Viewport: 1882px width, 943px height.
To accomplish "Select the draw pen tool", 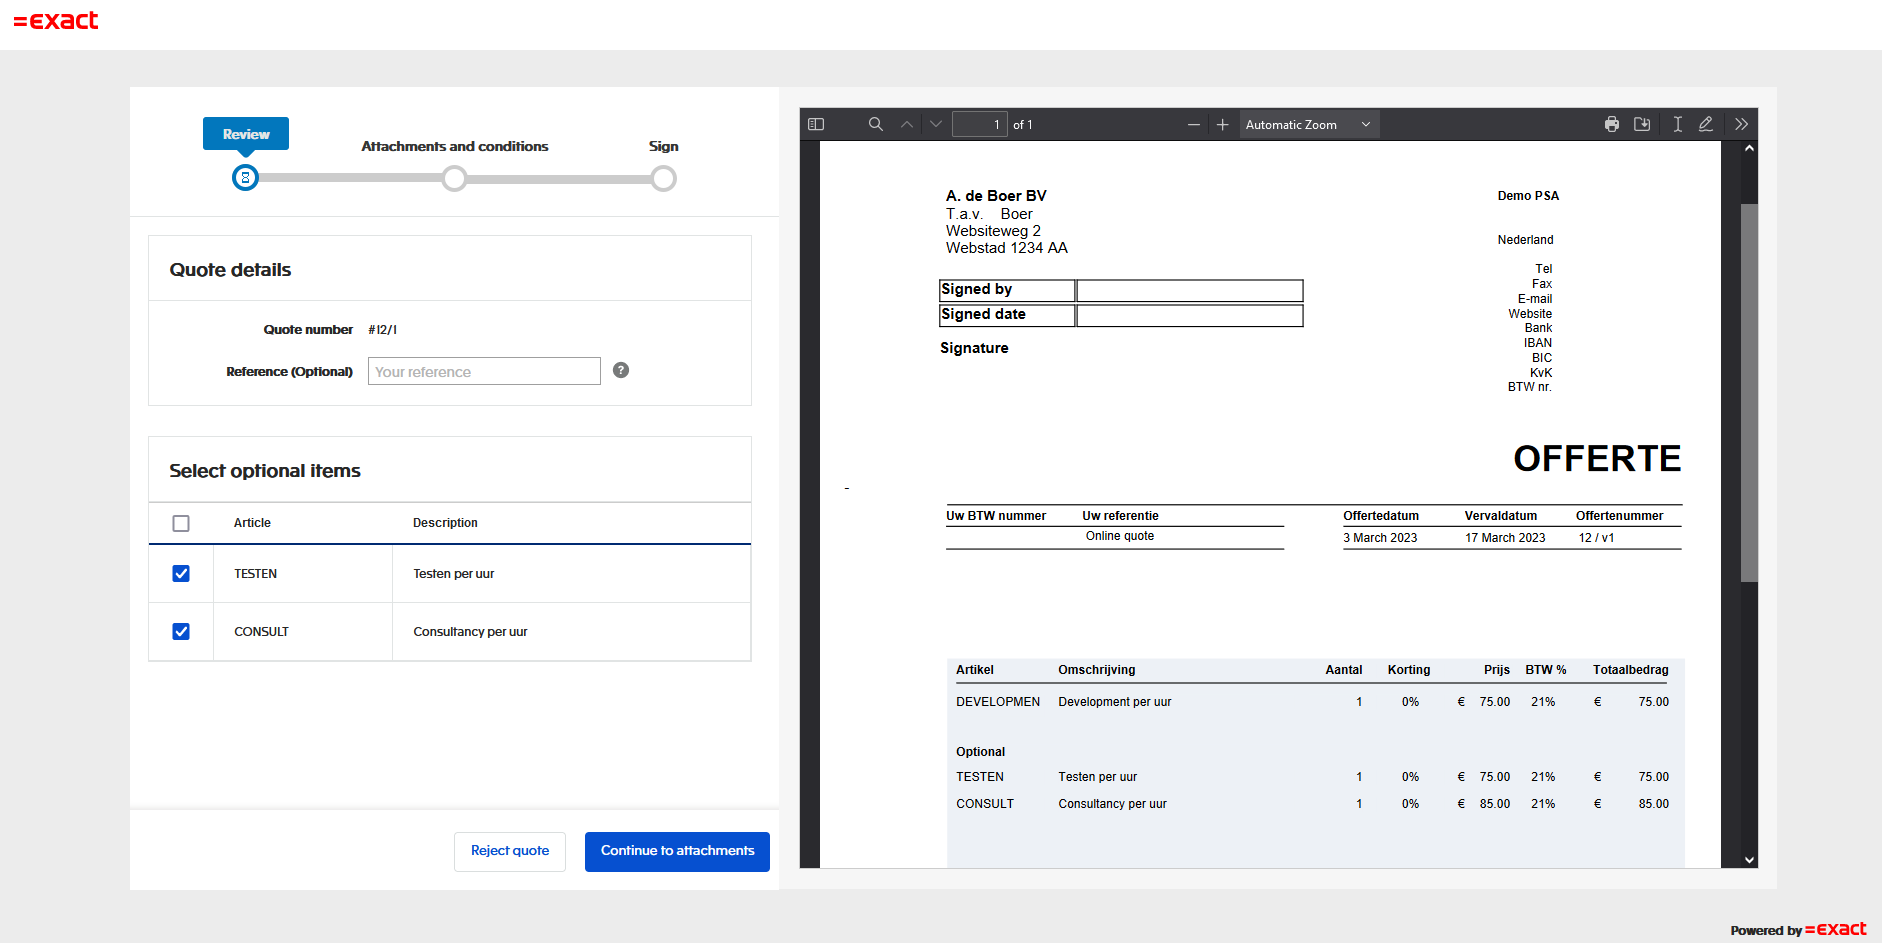I will point(1706,124).
